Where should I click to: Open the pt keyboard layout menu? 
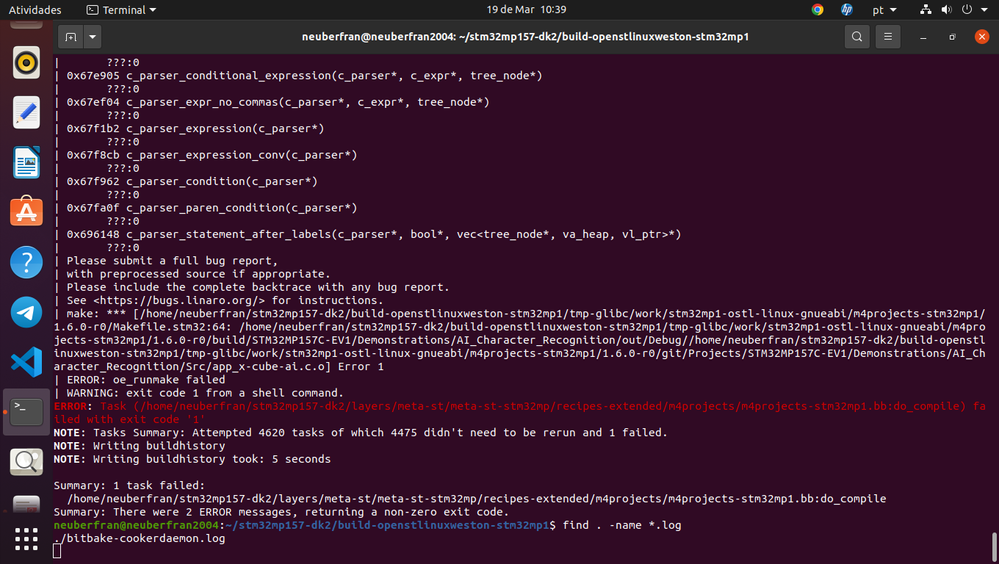[x=884, y=10]
